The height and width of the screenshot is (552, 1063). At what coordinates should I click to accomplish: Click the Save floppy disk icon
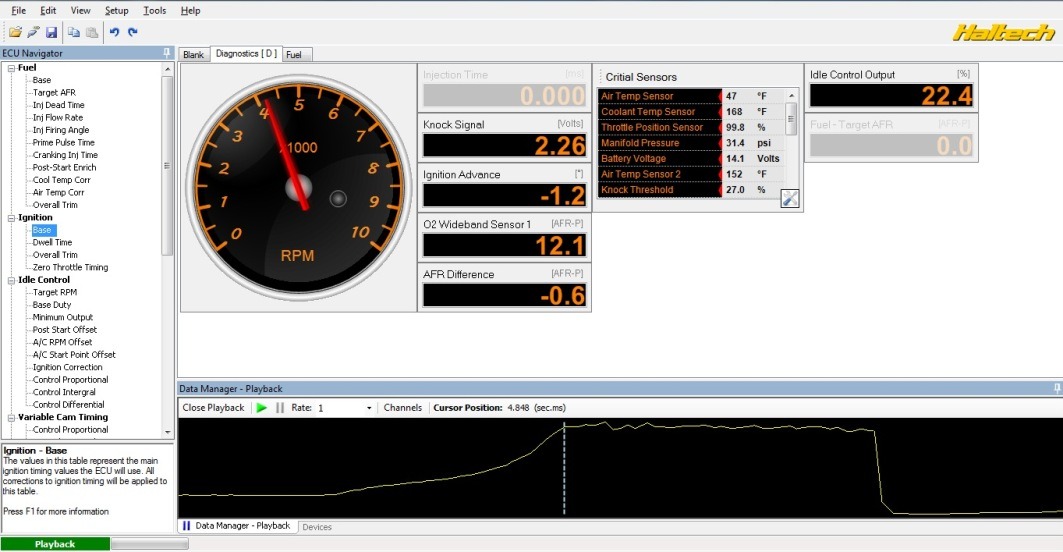tap(51, 32)
